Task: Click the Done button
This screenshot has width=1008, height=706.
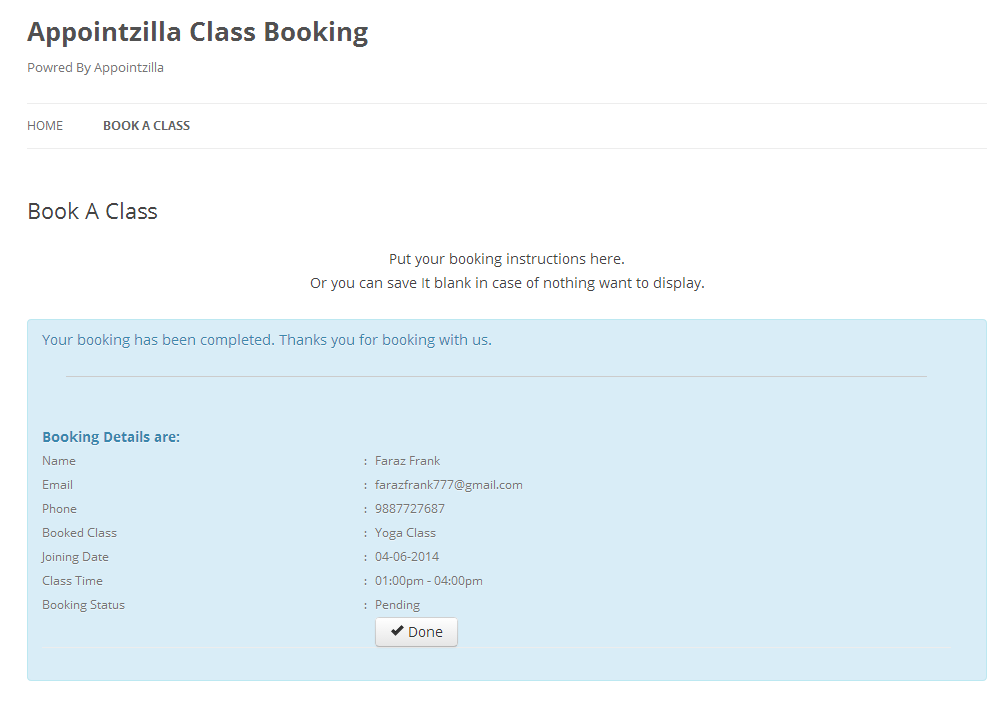Action: pyautogui.click(x=417, y=632)
